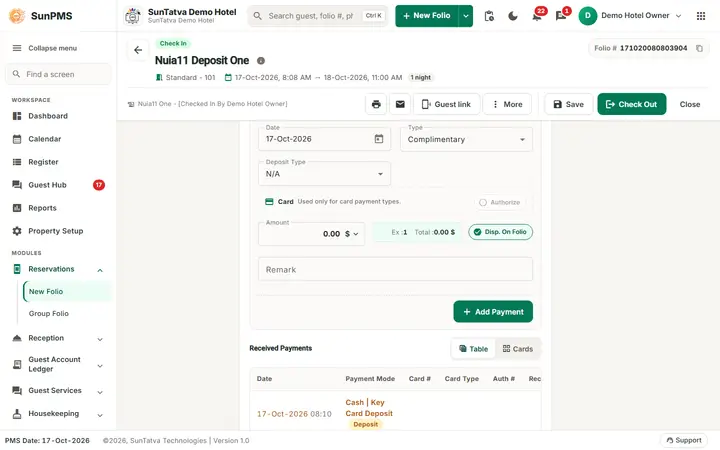The height and width of the screenshot is (450, 720).
Task: Click the 17-Oct-2026 08:10 payment row date
Action: coord(294,414)
